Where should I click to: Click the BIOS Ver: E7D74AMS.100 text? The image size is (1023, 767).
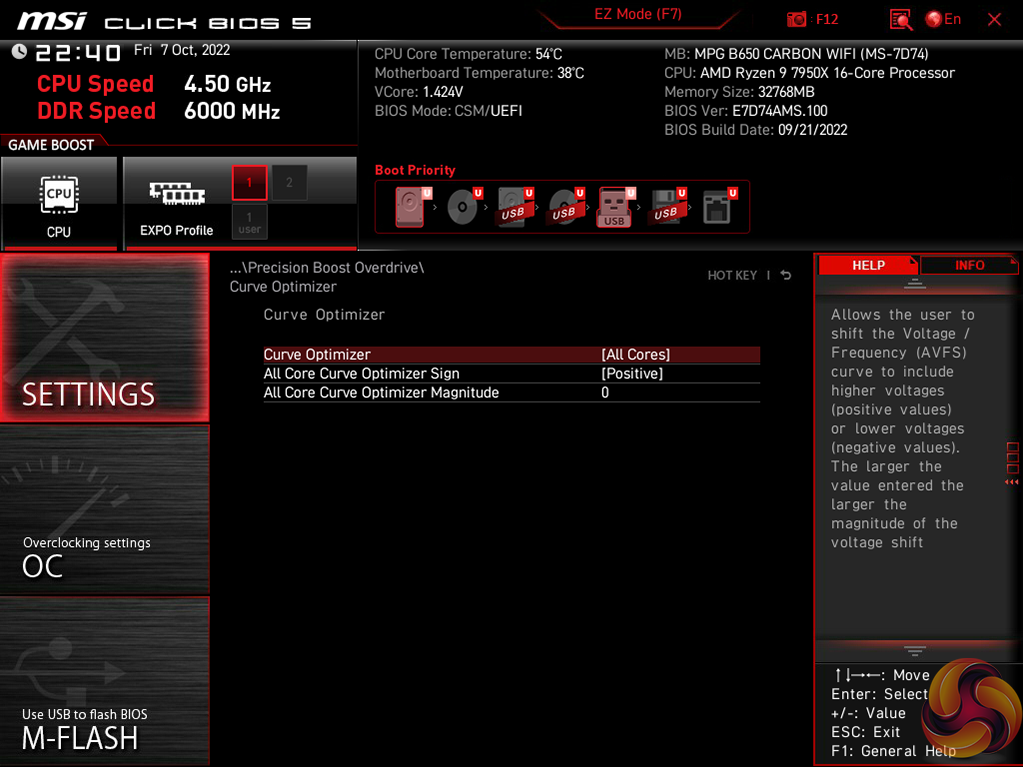(x=746, y=111)
